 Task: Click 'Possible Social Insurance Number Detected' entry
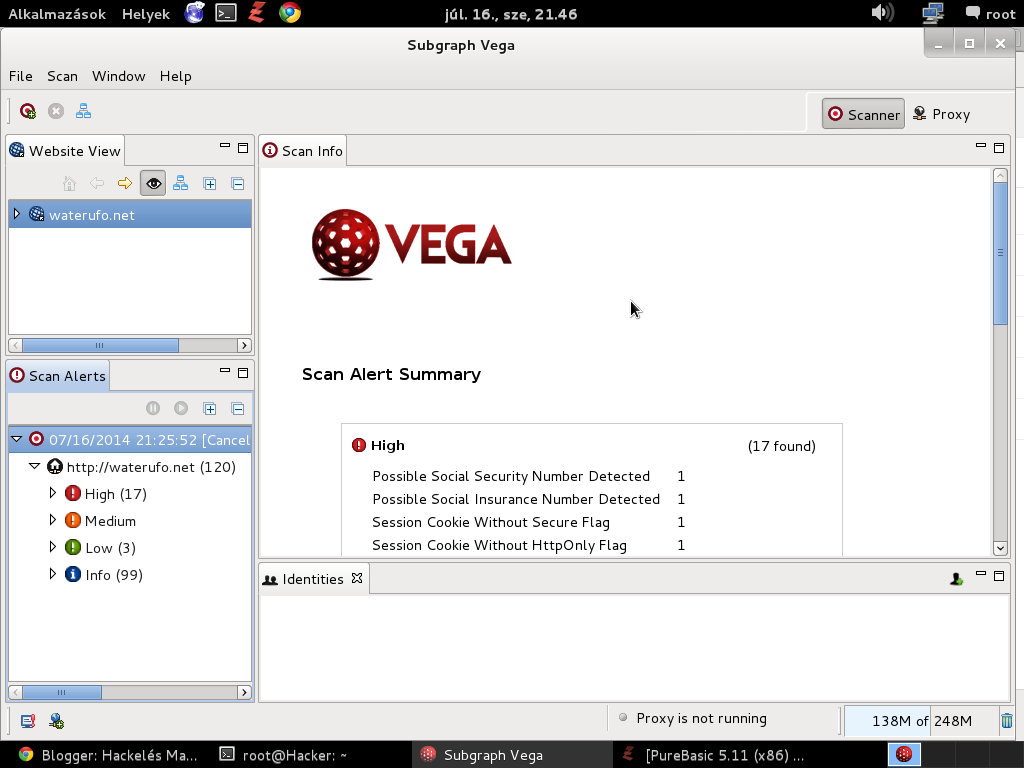point(516,499)
